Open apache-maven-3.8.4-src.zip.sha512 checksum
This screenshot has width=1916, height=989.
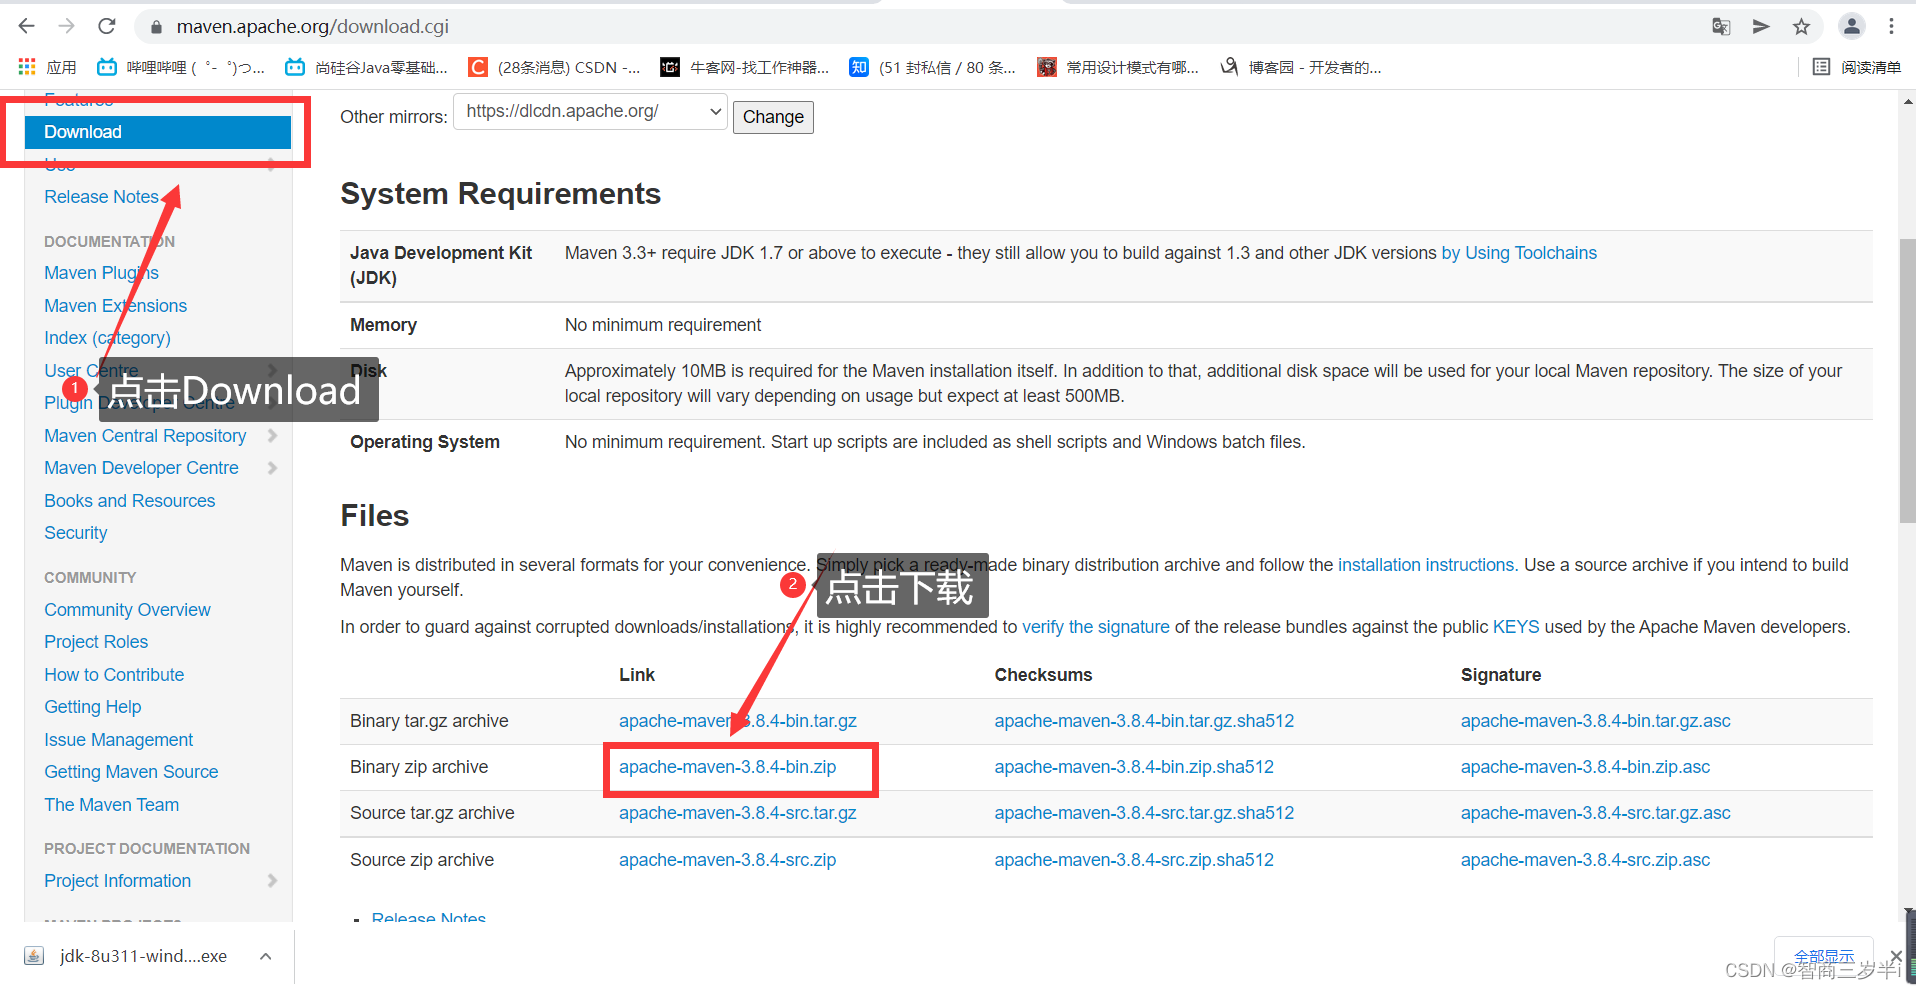click(x=1134, y=860)
